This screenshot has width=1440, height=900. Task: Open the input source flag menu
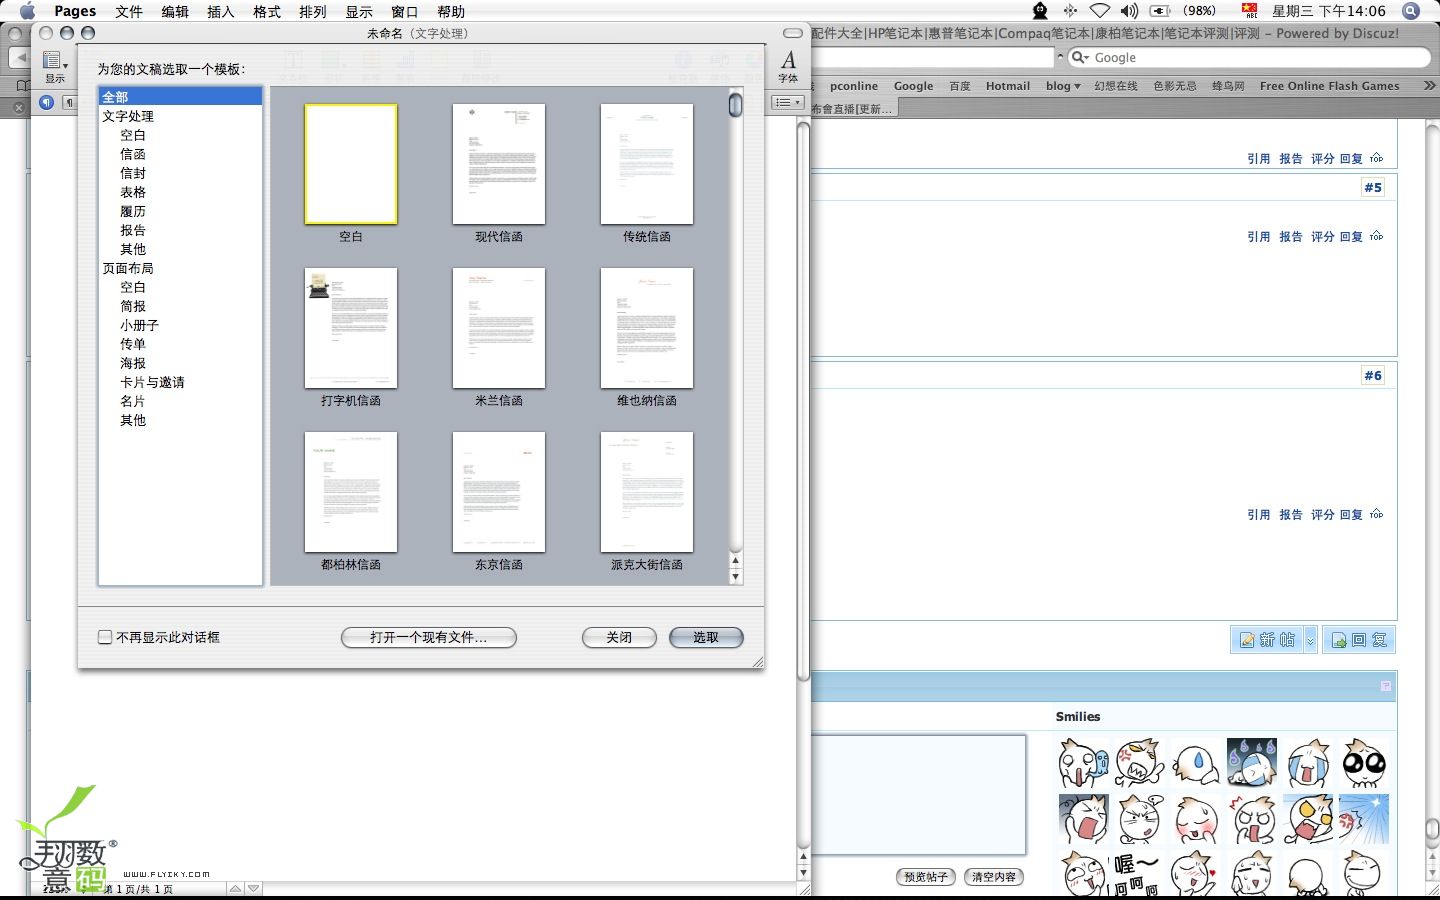click(1249, 11)
